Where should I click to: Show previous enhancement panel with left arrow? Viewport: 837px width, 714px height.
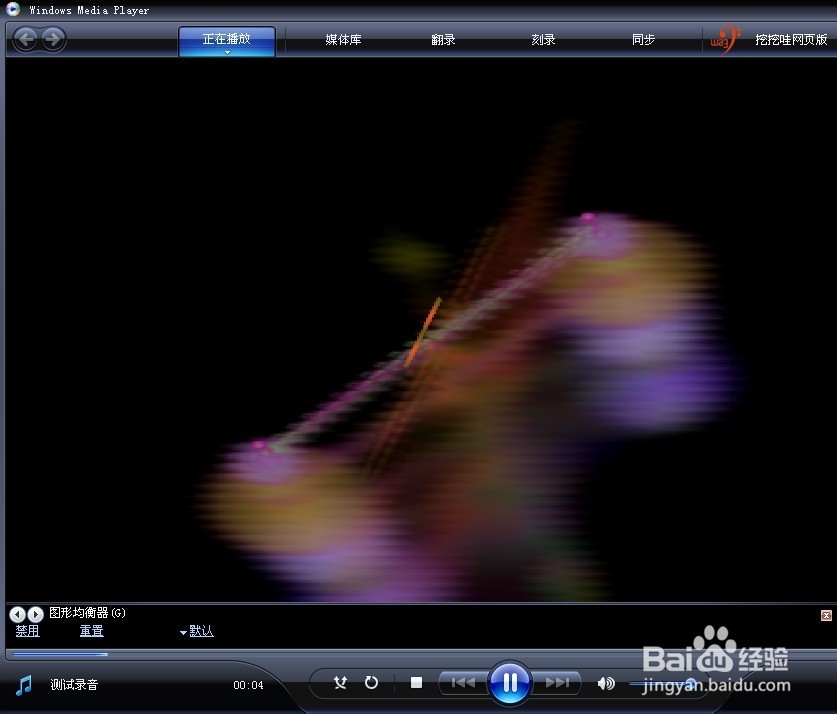pyautogui.click(x=17, y=614)
